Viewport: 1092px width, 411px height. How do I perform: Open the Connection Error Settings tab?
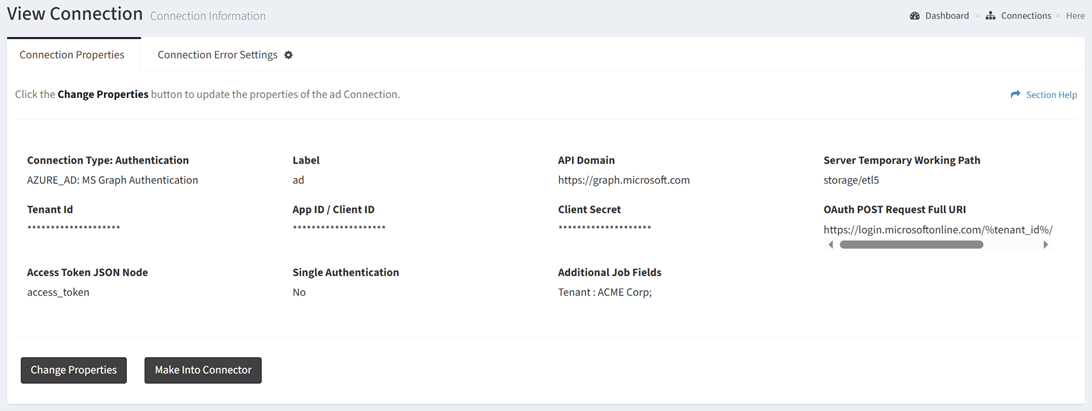point(217,55)
